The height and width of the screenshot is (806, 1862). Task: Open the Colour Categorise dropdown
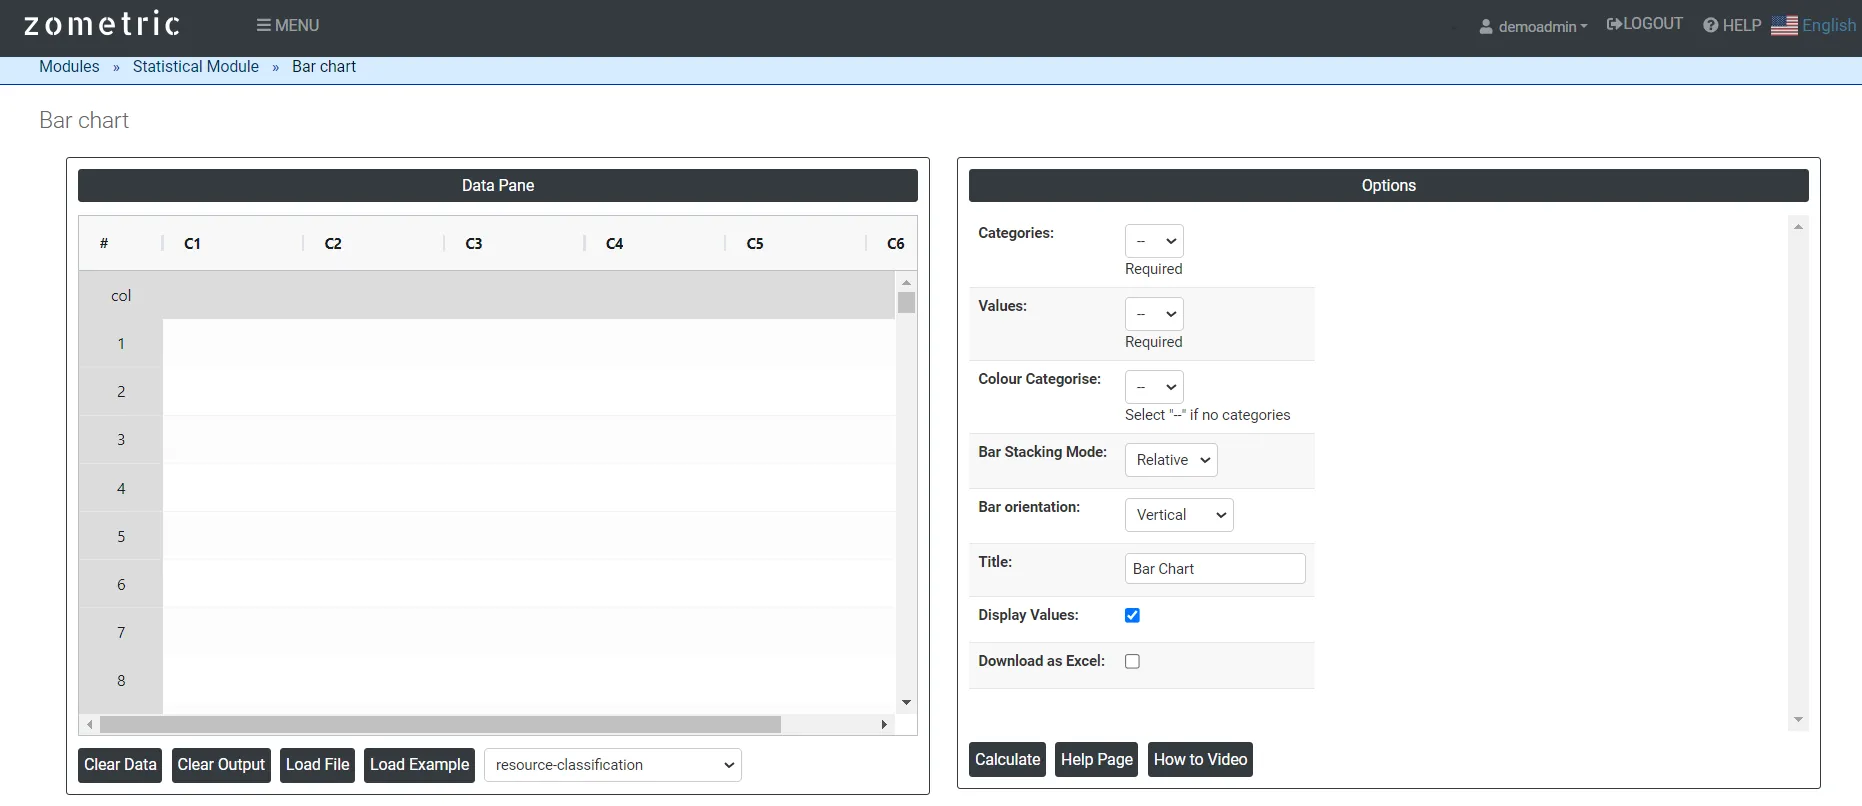coord(1154,387)
